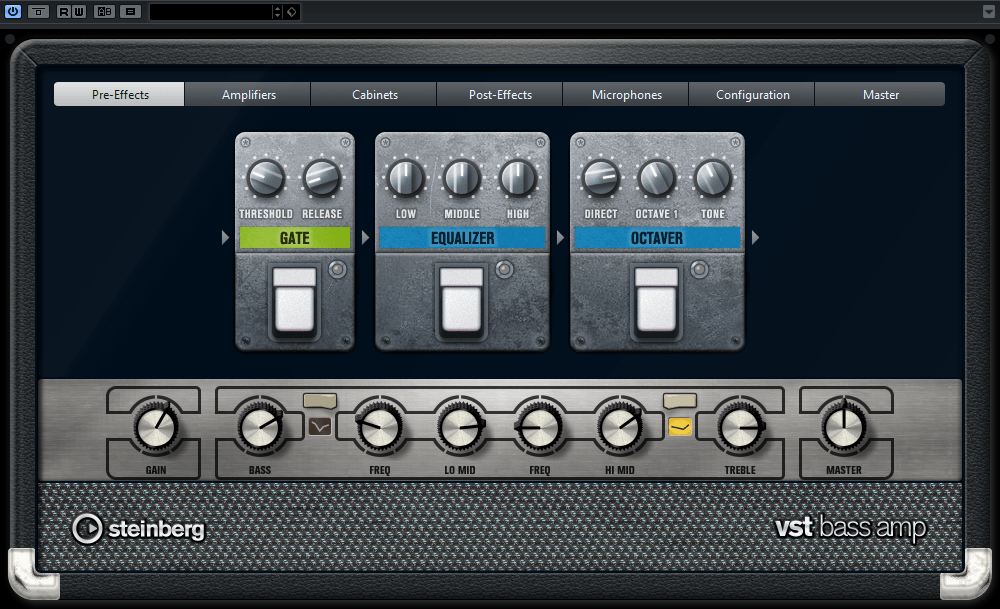Switch to the Amplifiers tab
The image size is (1000, 609).
pos(247,94)
